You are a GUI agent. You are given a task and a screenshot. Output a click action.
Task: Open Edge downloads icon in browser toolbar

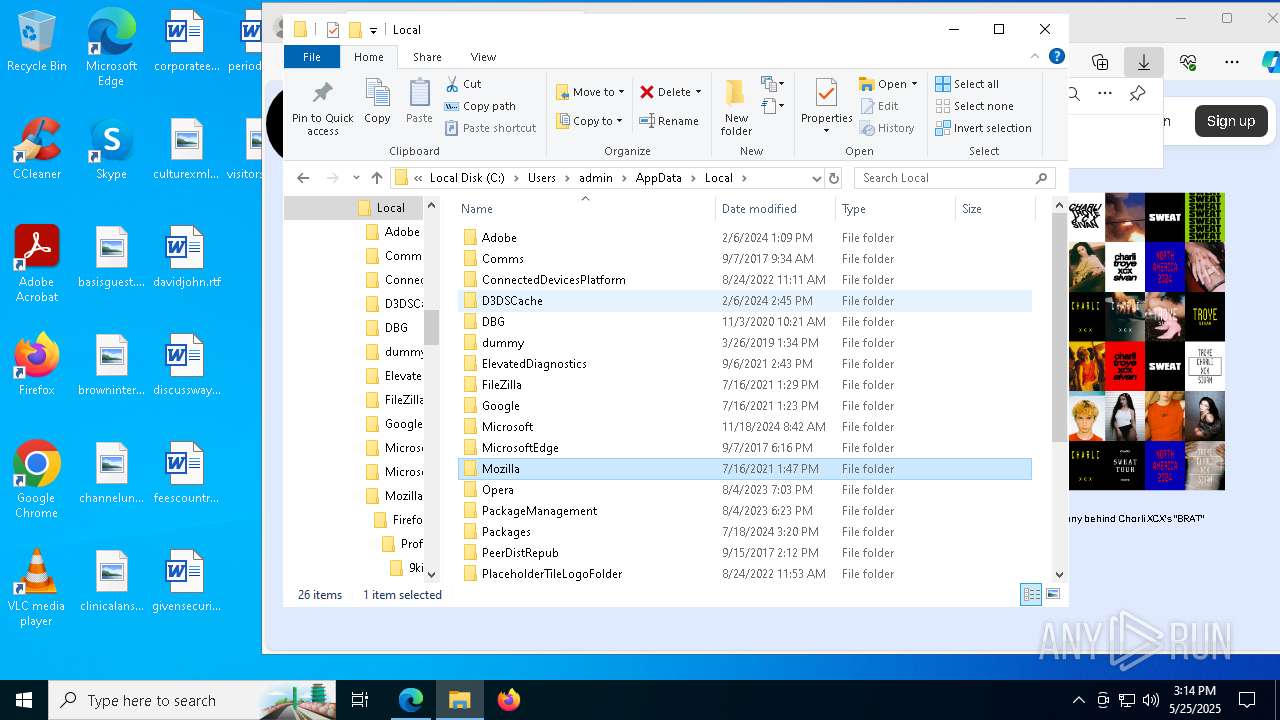pyautogui.click(x=1144, y=62)
